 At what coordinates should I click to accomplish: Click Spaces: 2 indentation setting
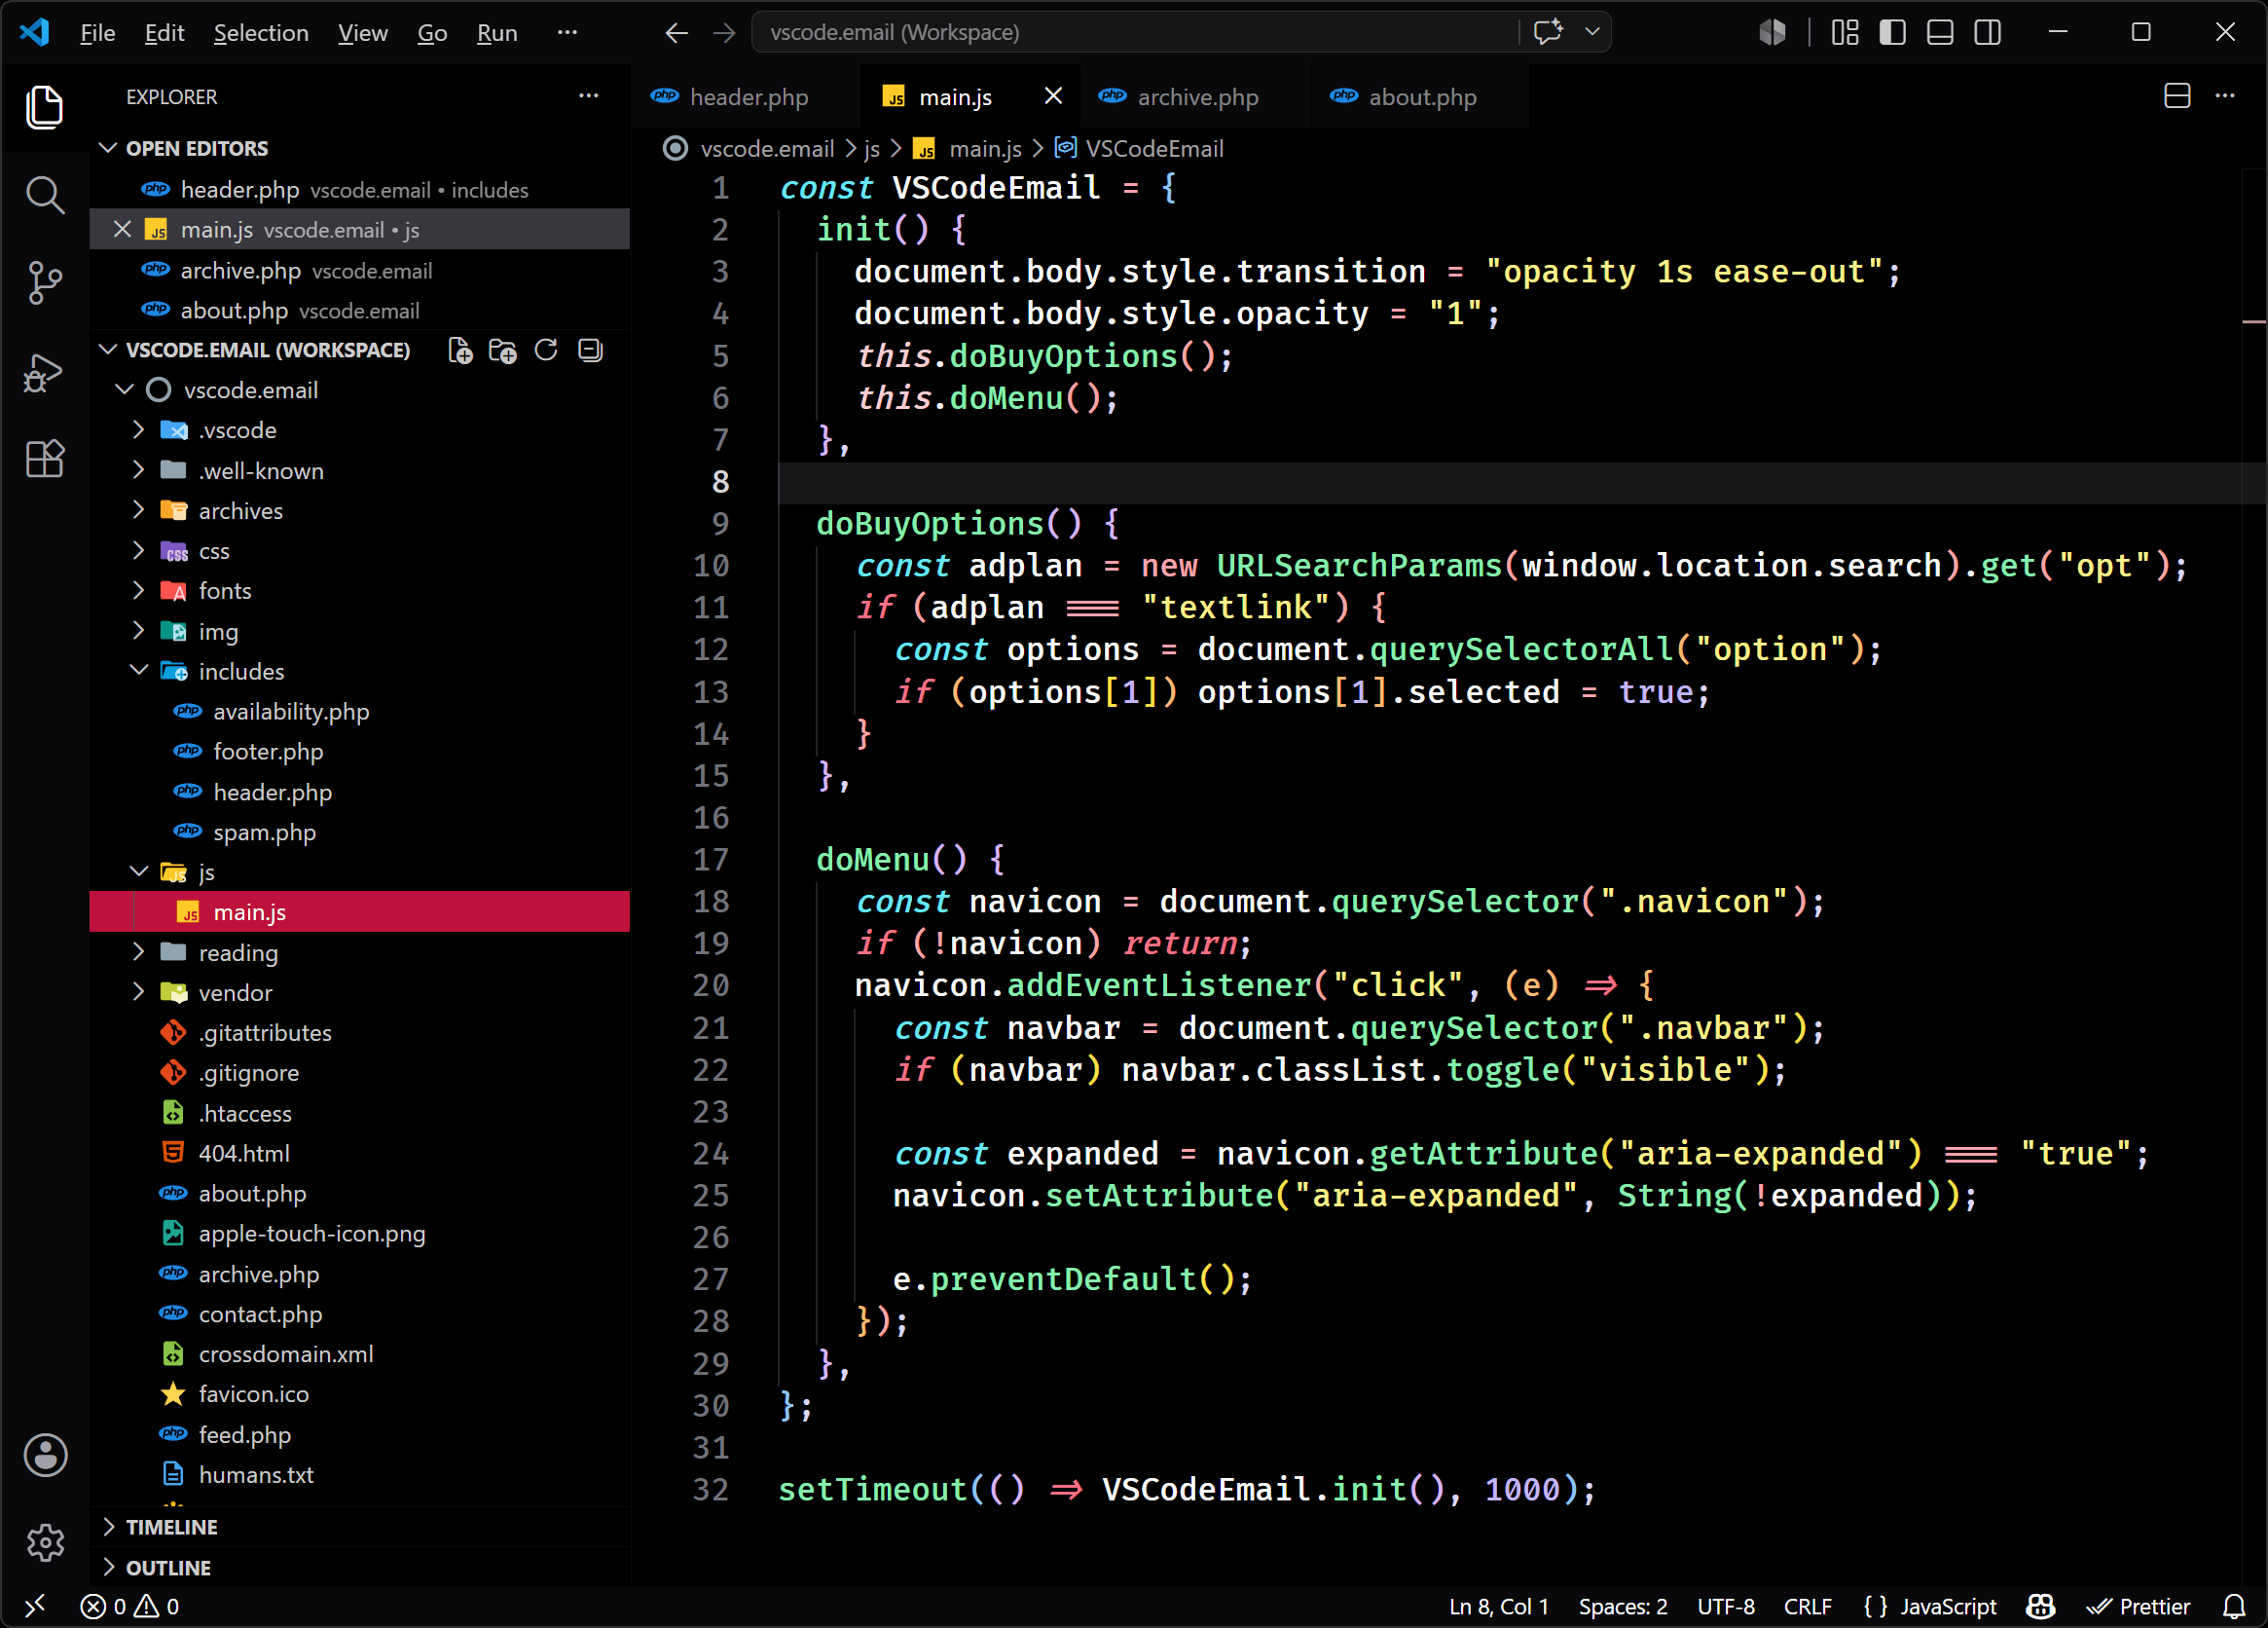1623,1606
